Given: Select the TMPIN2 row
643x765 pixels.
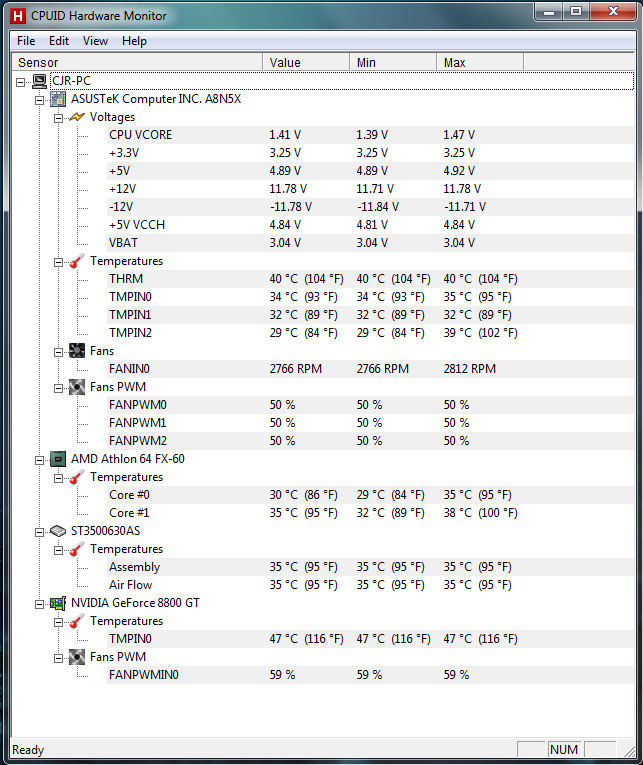Looking at the screenshot, I should pos(370,333).
